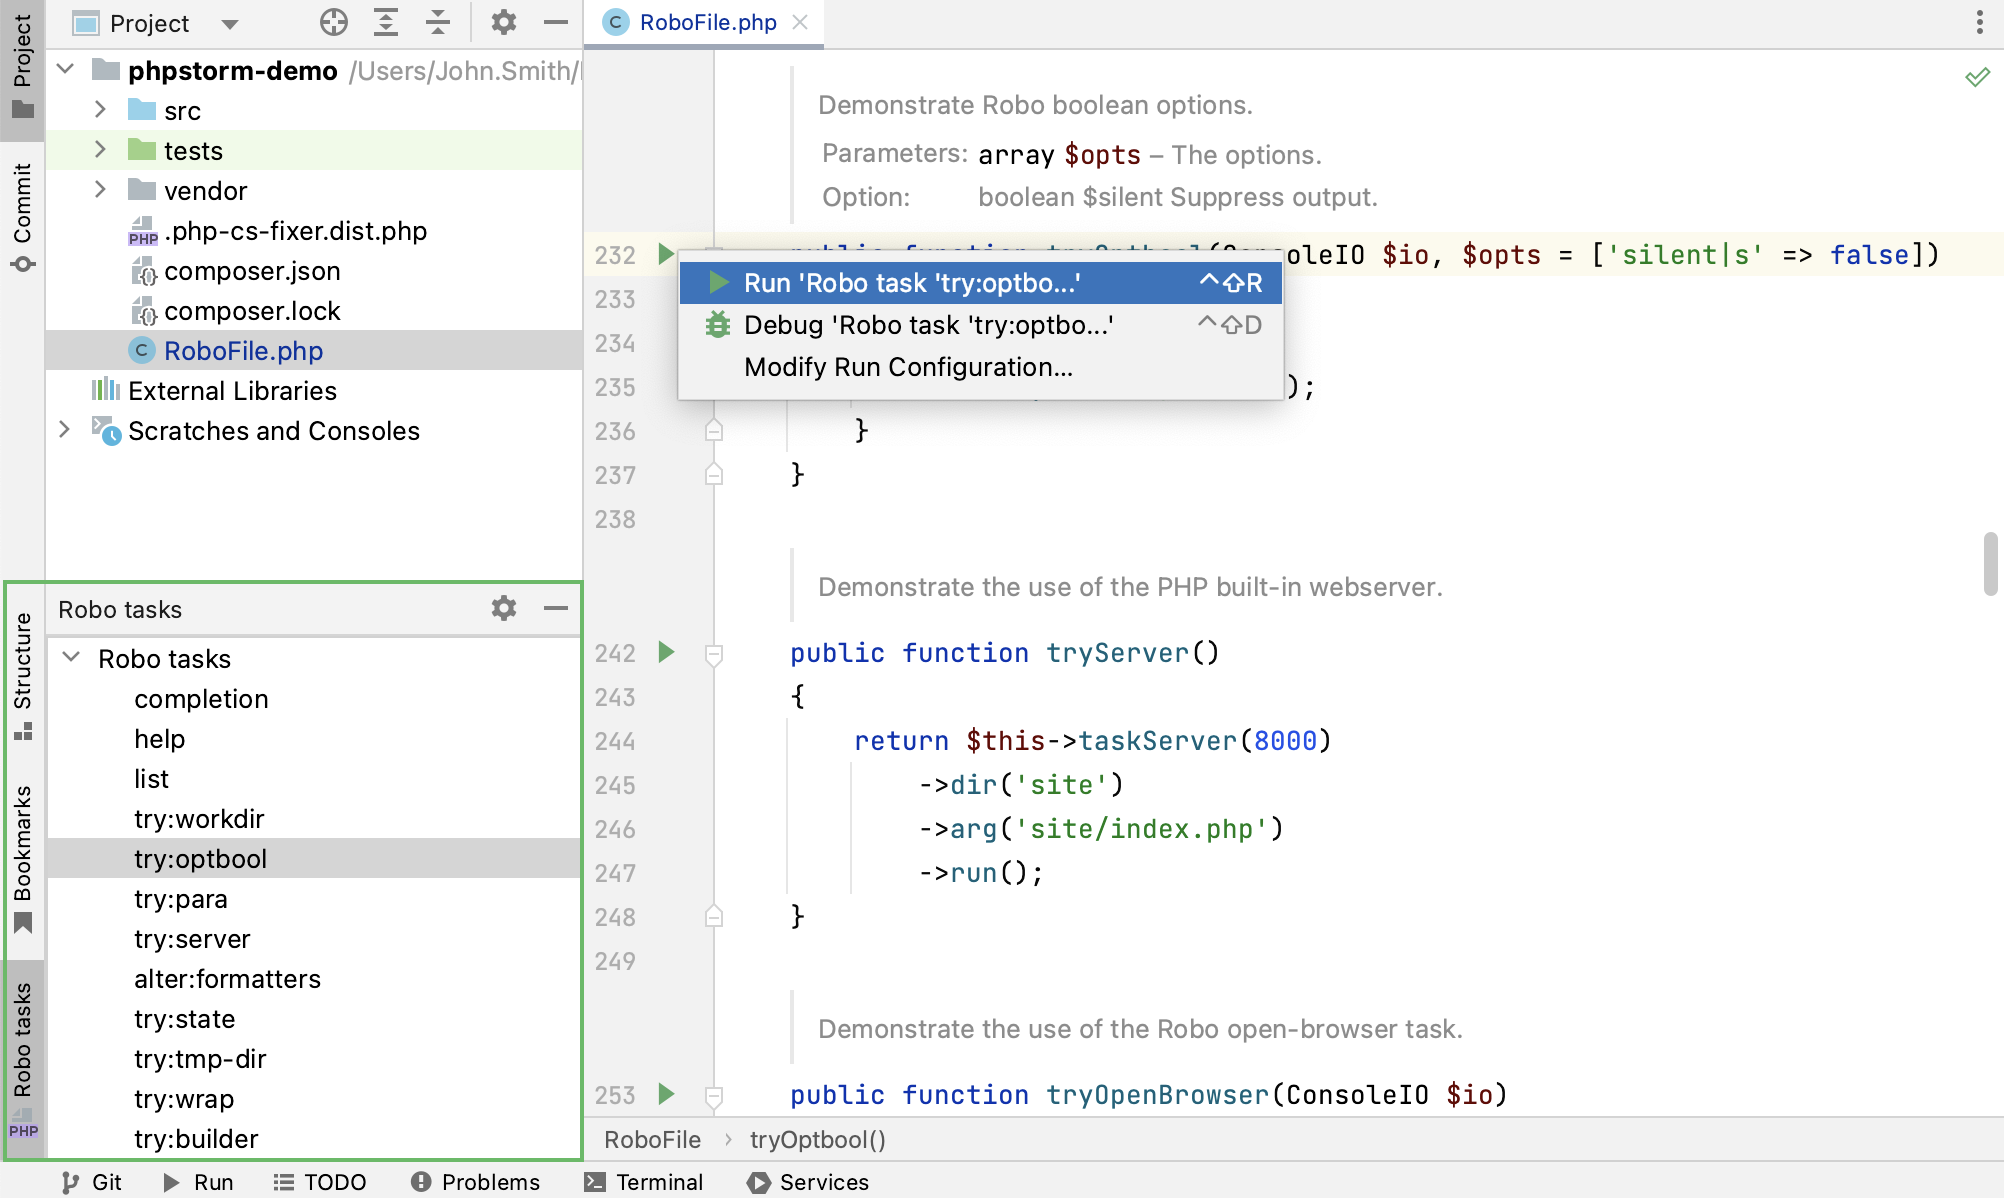
Task: Open editor tab options kebab menu
Action: pos(1980,22)
